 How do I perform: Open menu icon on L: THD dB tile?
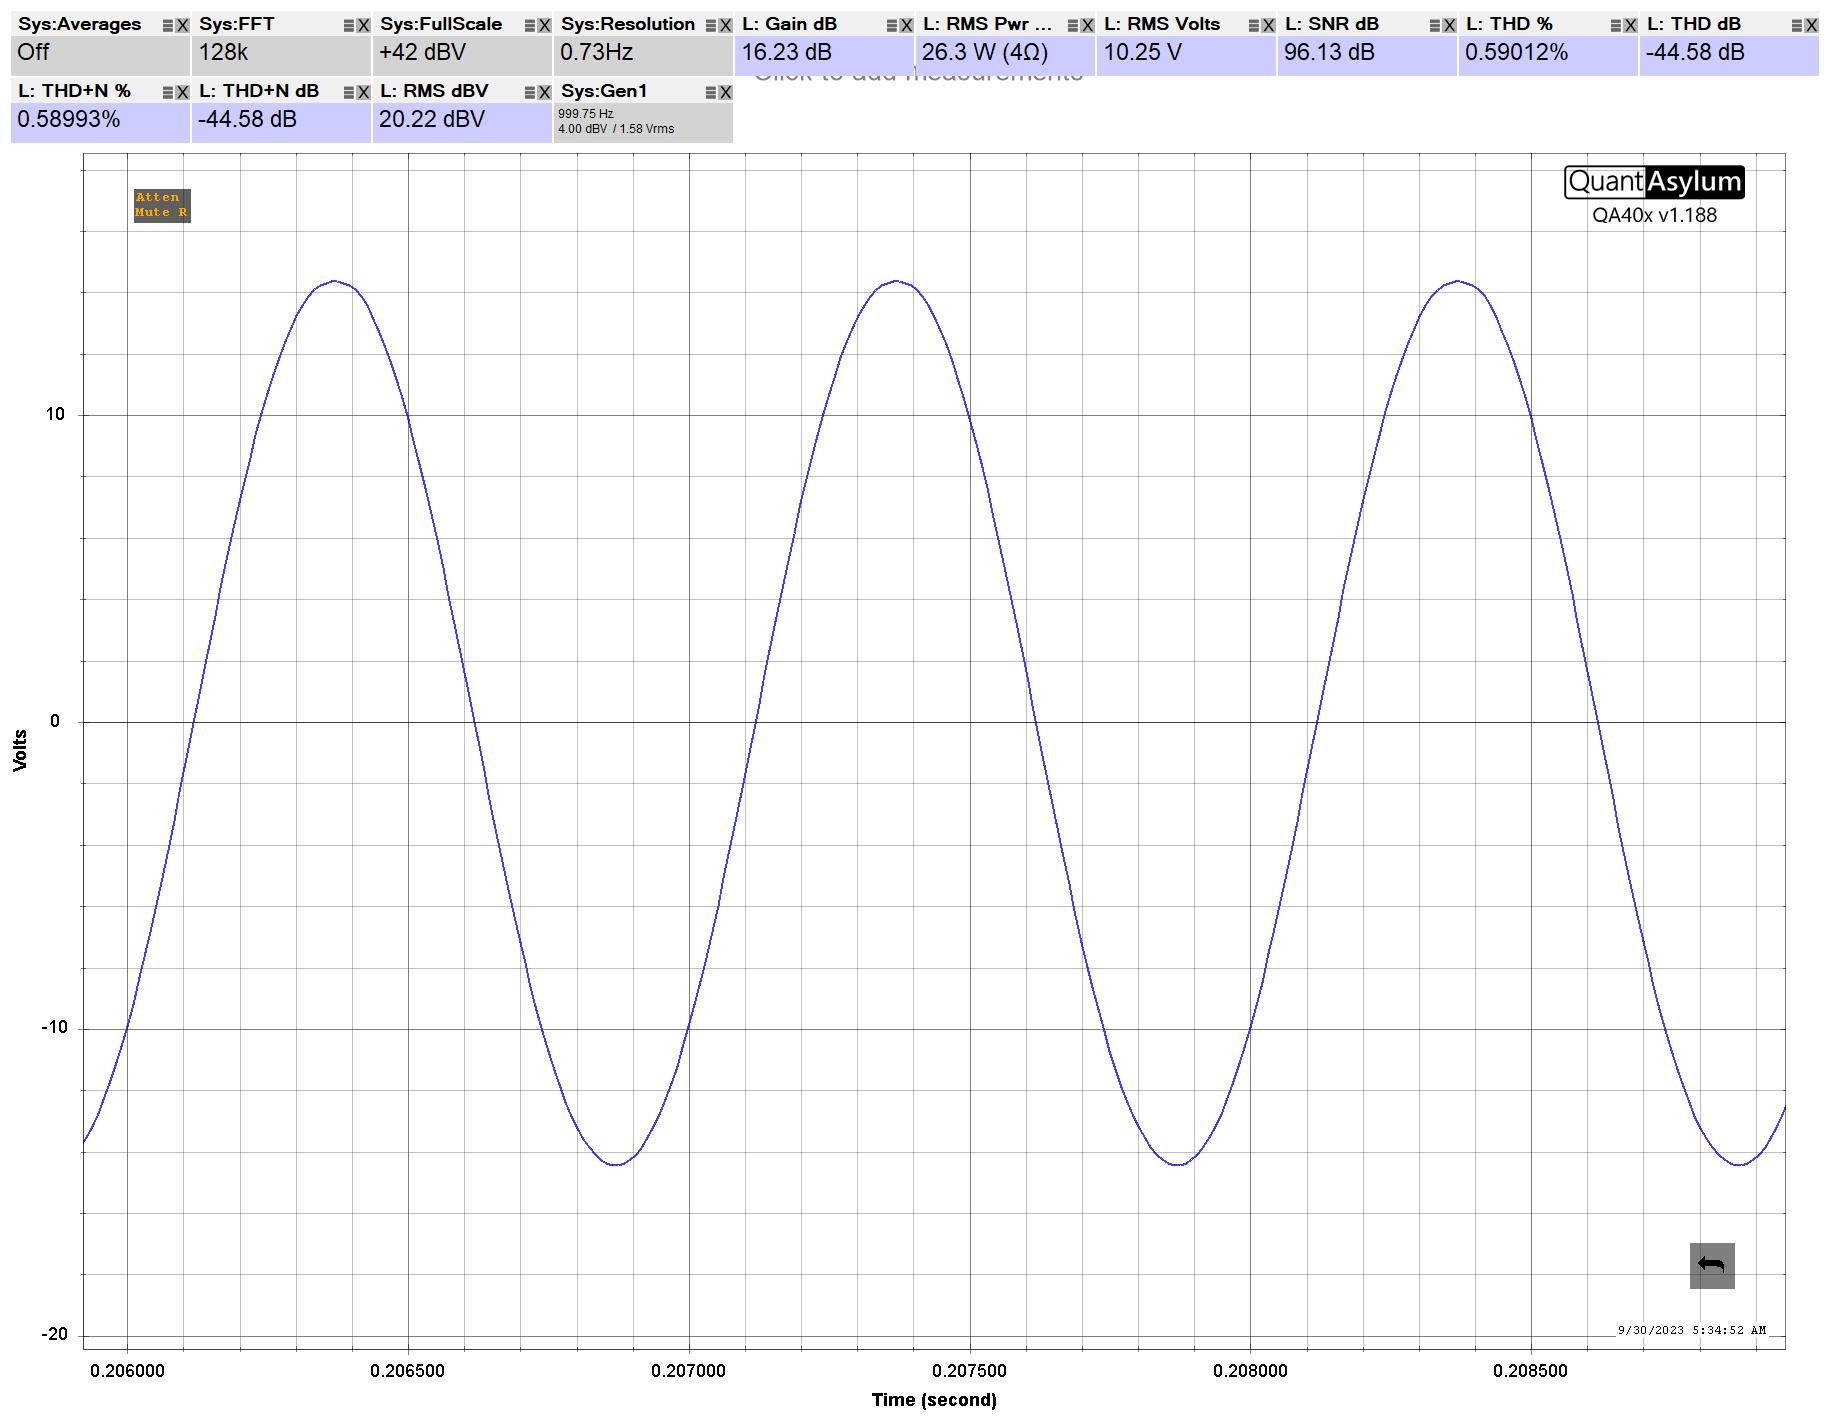coord(1797,25)
